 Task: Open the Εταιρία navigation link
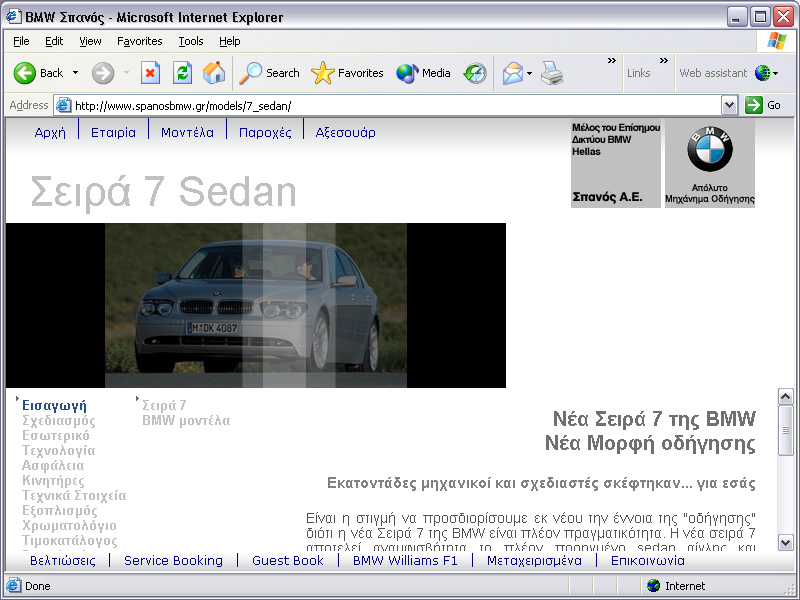113,133
